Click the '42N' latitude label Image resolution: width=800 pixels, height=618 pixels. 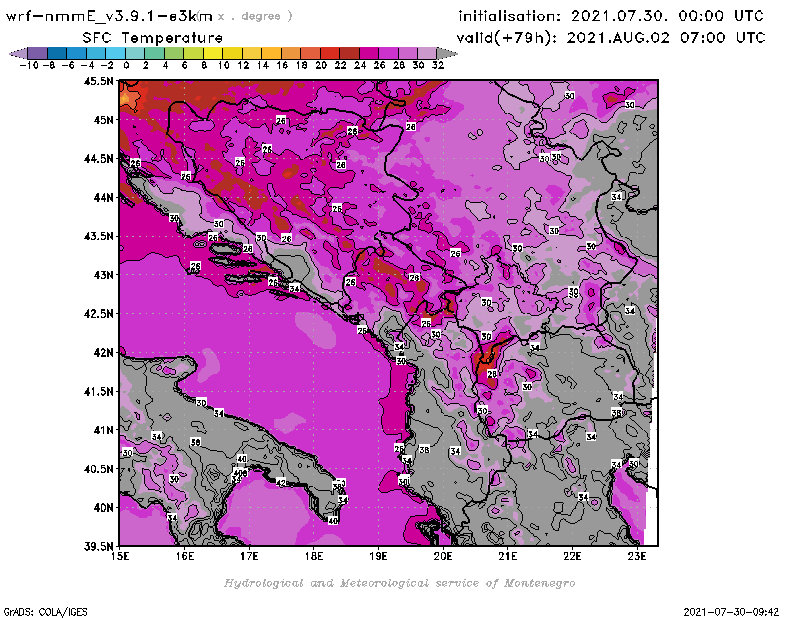[104, 353]
